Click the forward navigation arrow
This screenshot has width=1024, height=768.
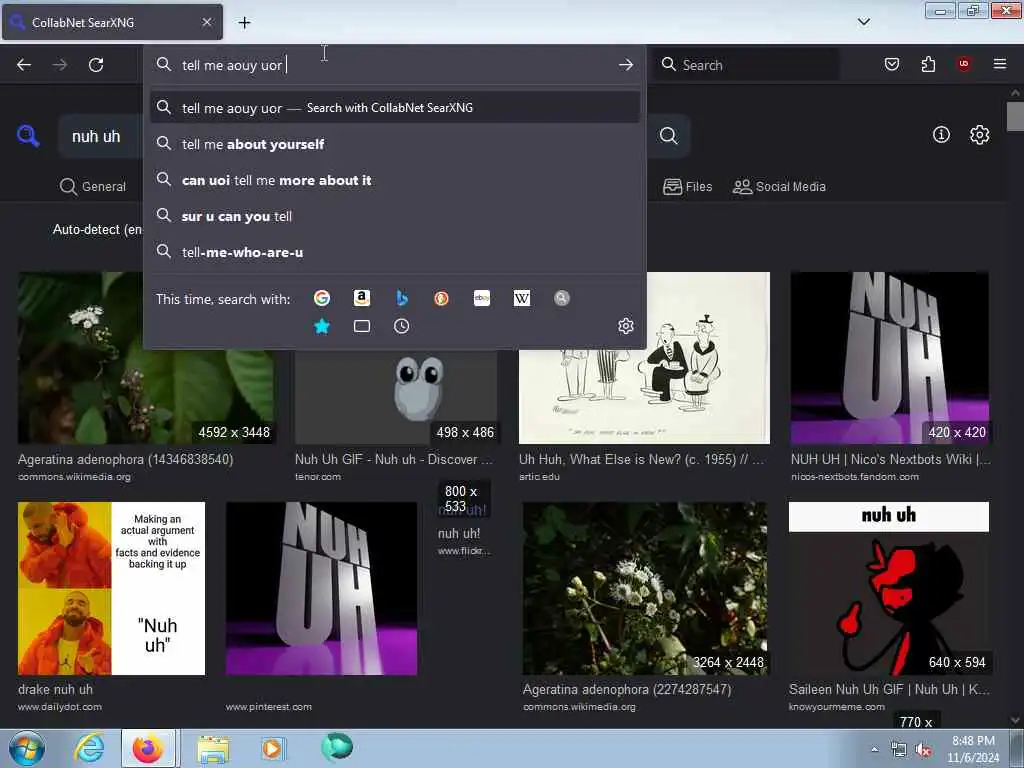pos(59,65)
